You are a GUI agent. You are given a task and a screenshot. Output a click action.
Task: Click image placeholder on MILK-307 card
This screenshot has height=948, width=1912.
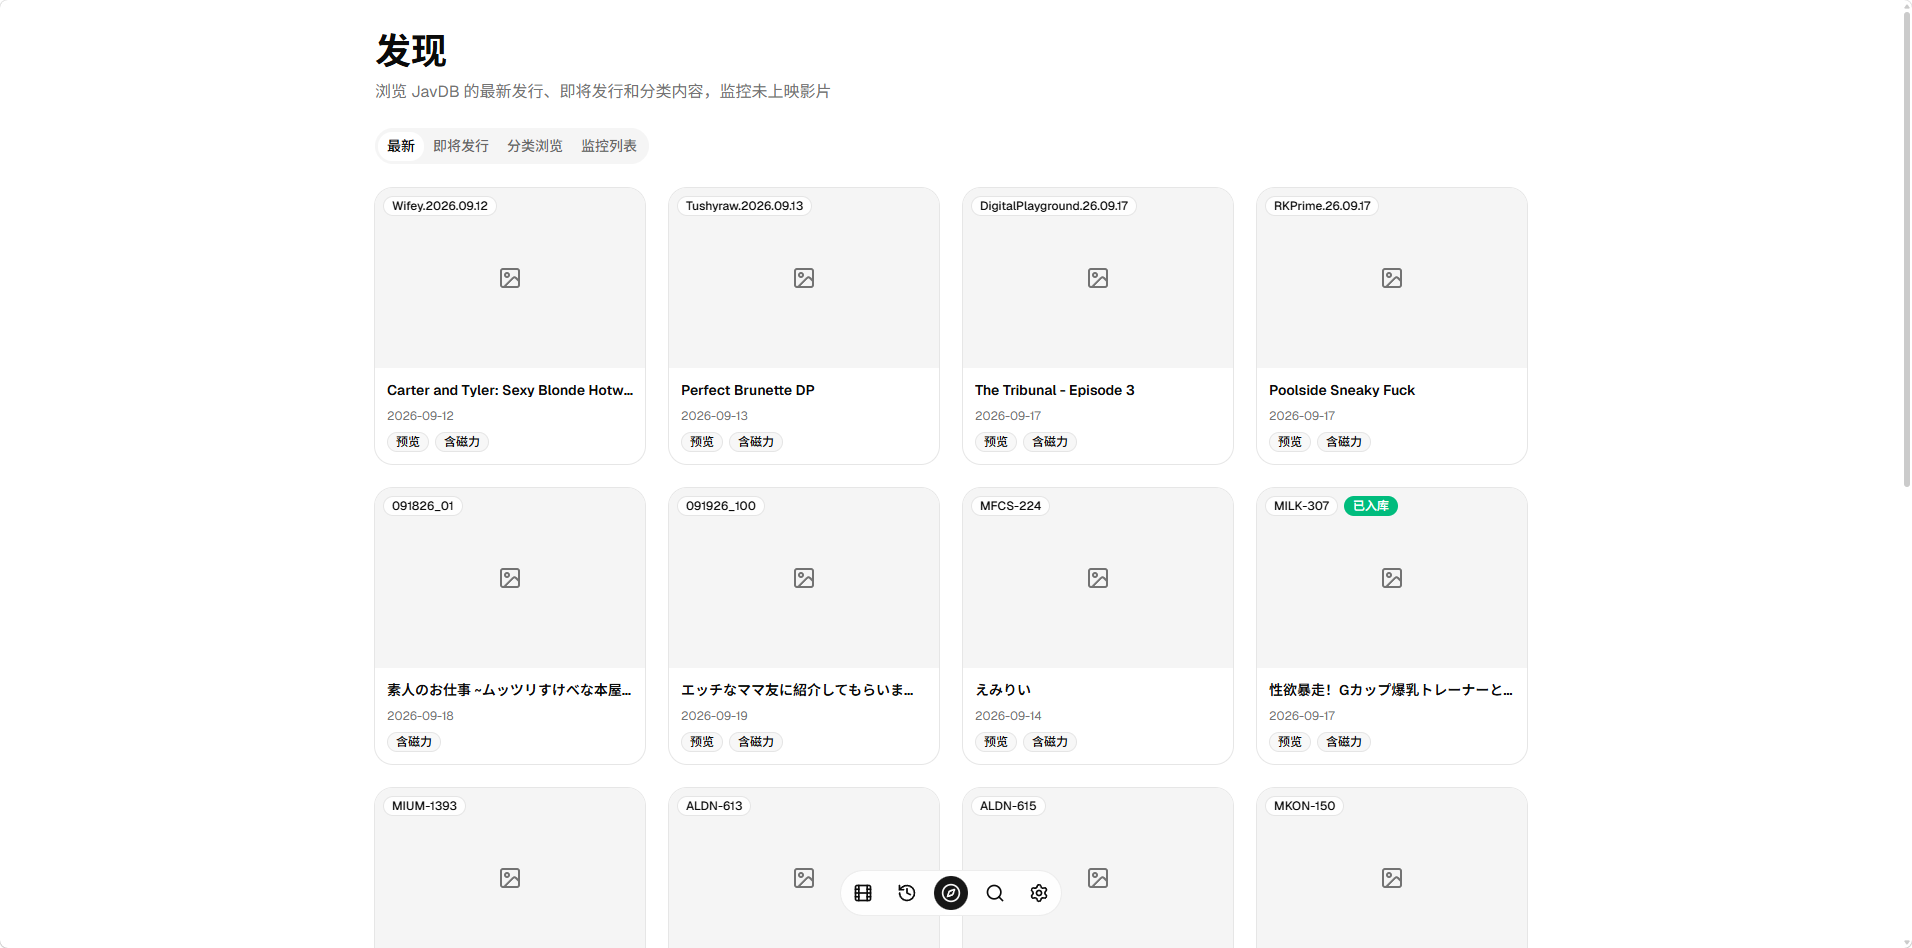click(x=1392, y=578)
